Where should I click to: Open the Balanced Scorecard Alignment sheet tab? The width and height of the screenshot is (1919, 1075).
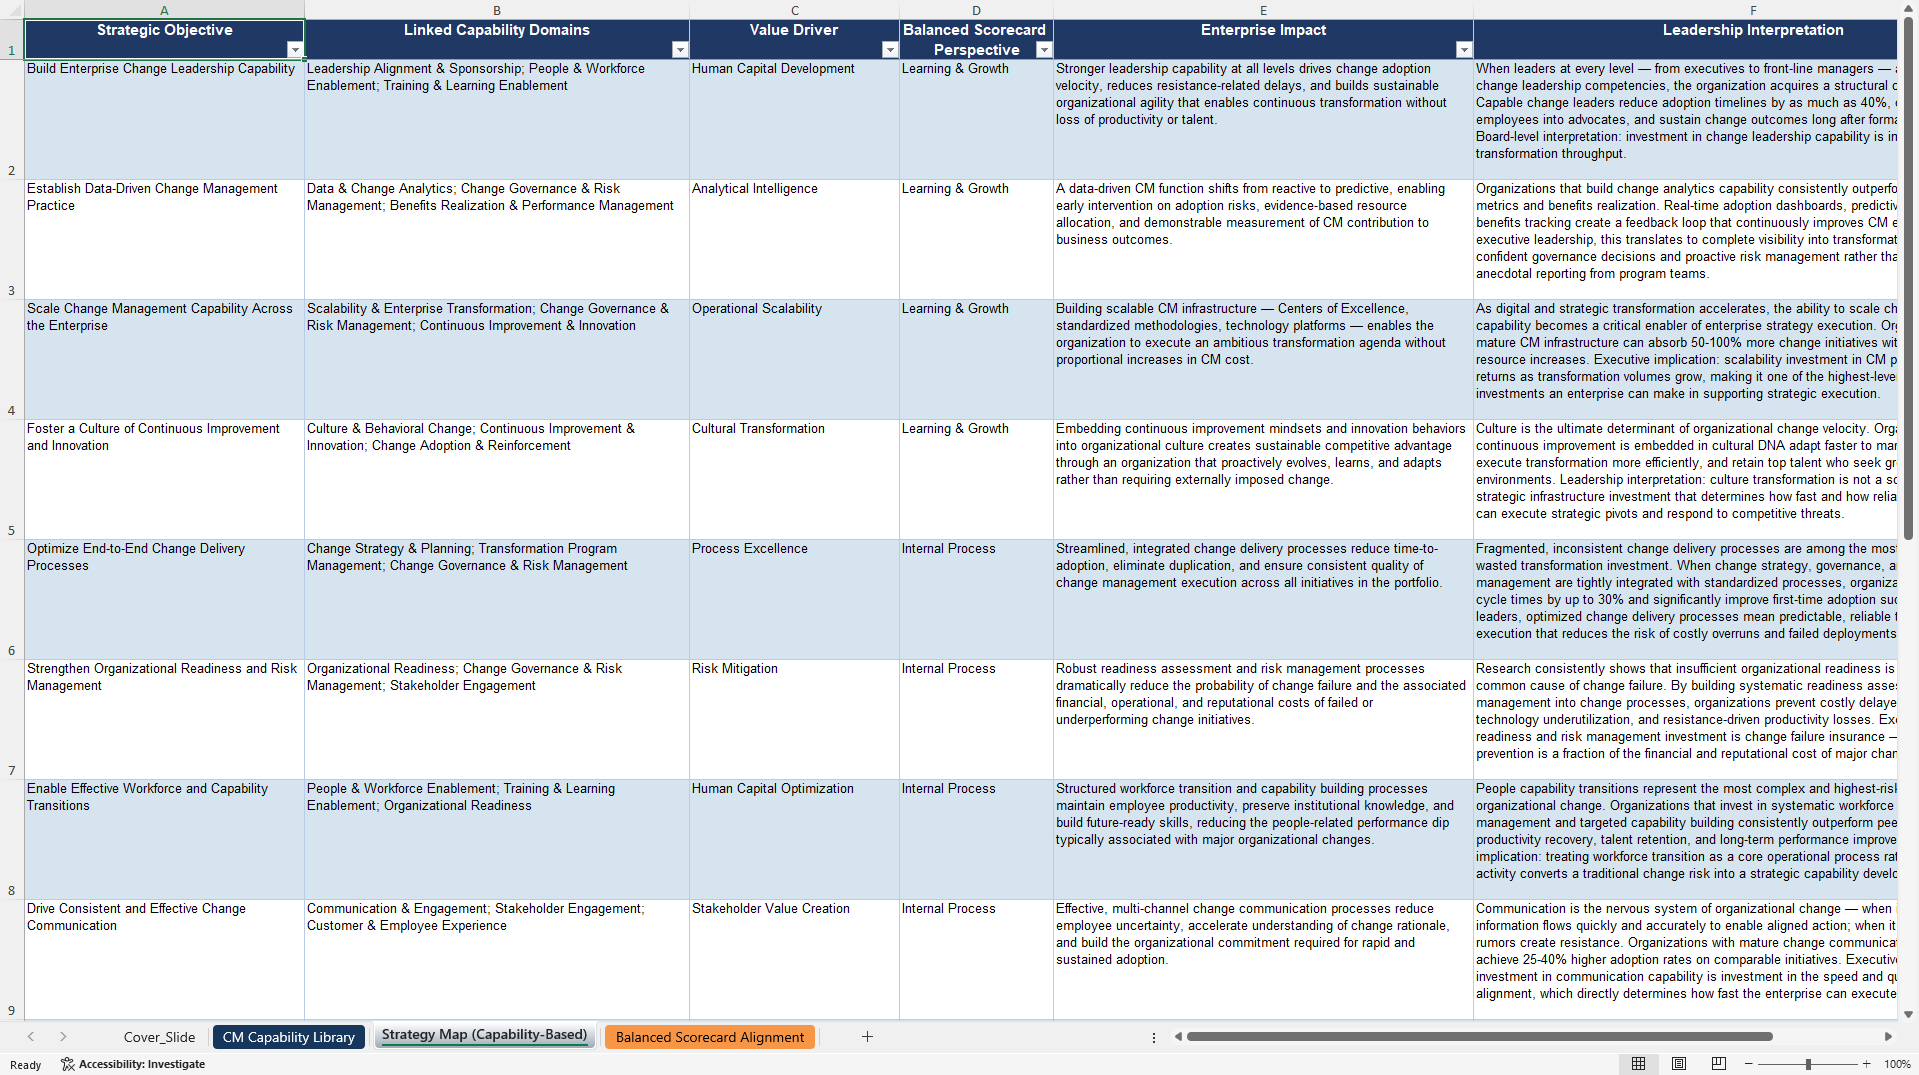pyautogui.click(x=709, y=1037)
